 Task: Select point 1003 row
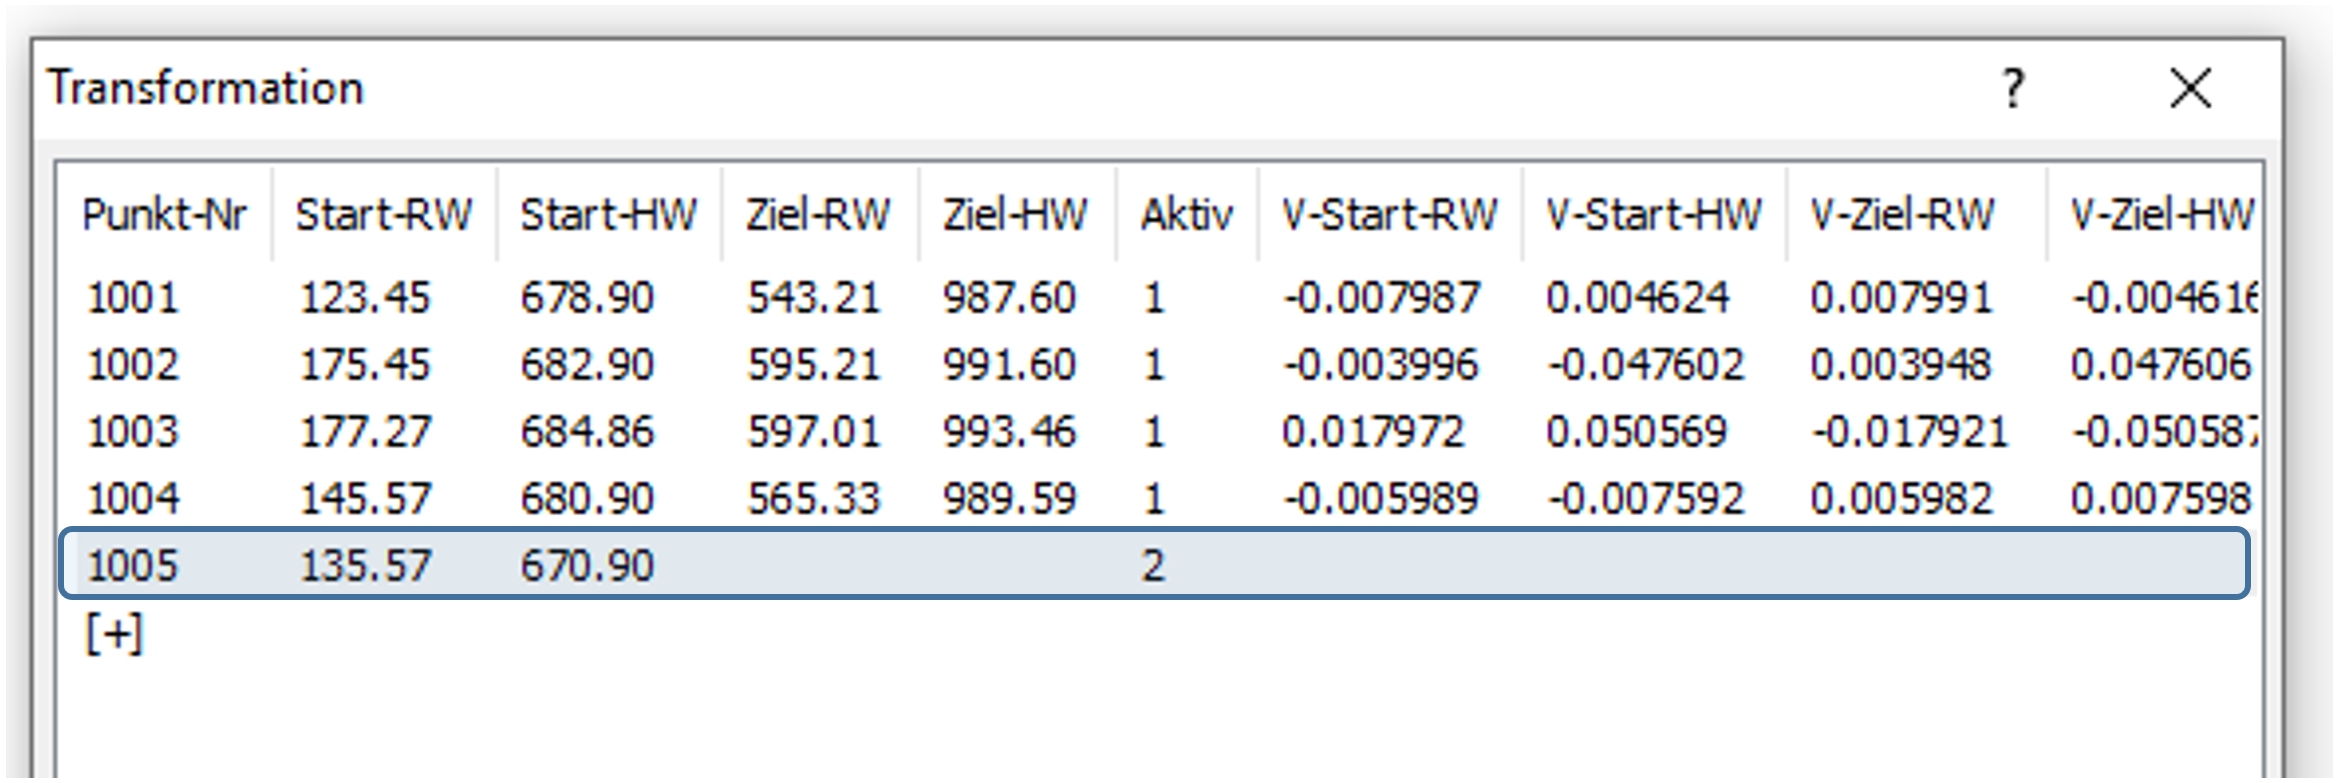[133, 432]
